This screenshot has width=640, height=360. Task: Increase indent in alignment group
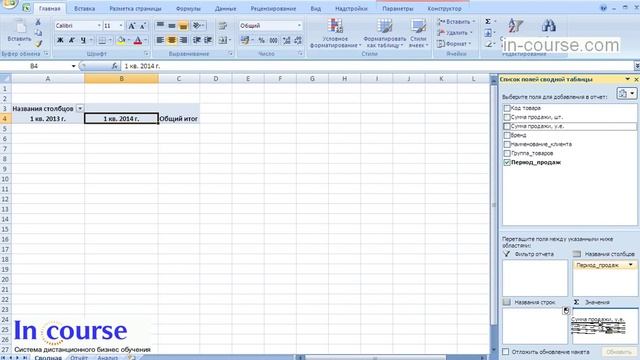[x=208, y=40]
